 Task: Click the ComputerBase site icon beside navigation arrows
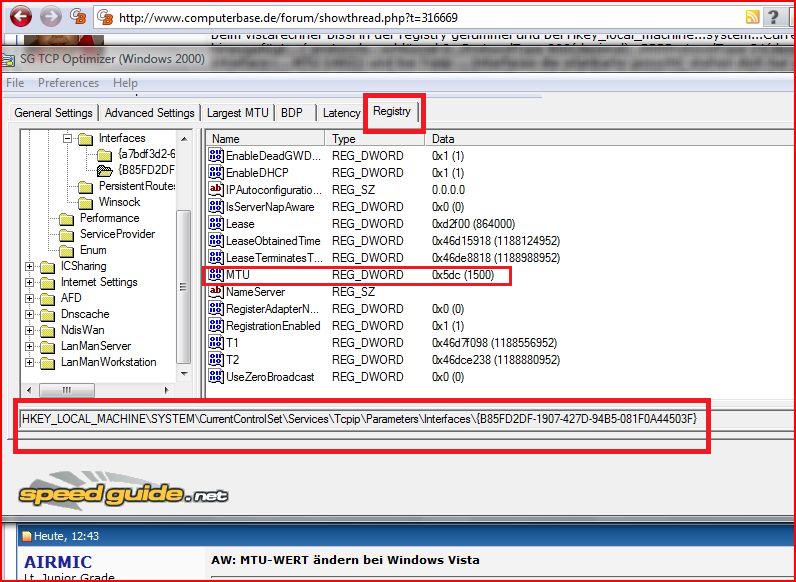(x=78, y=17)
